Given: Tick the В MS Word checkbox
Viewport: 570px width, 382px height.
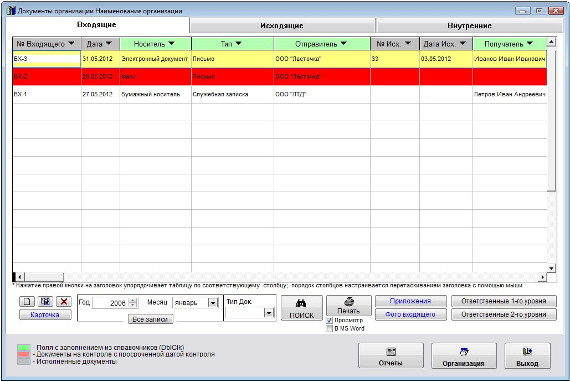Looking at the screenshot, I should [x=330, y=329].
